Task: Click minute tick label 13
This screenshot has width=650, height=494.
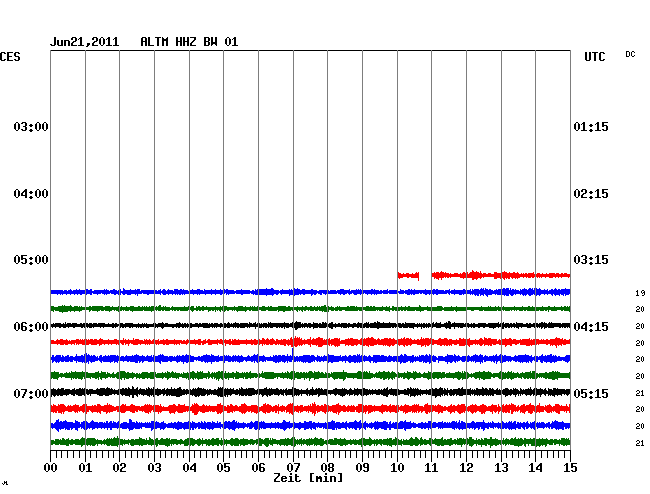Action: pos(501,468)
